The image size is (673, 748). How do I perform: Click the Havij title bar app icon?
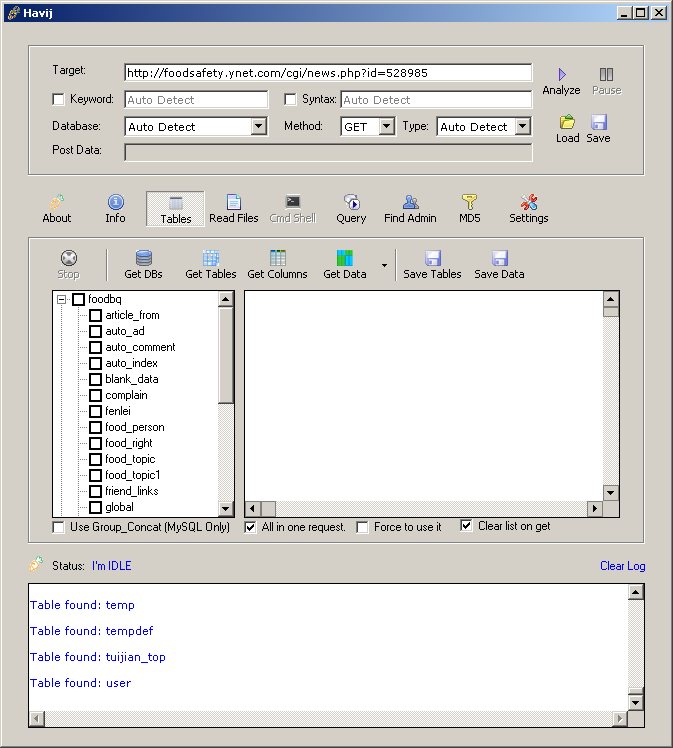(x=14, y=13)
